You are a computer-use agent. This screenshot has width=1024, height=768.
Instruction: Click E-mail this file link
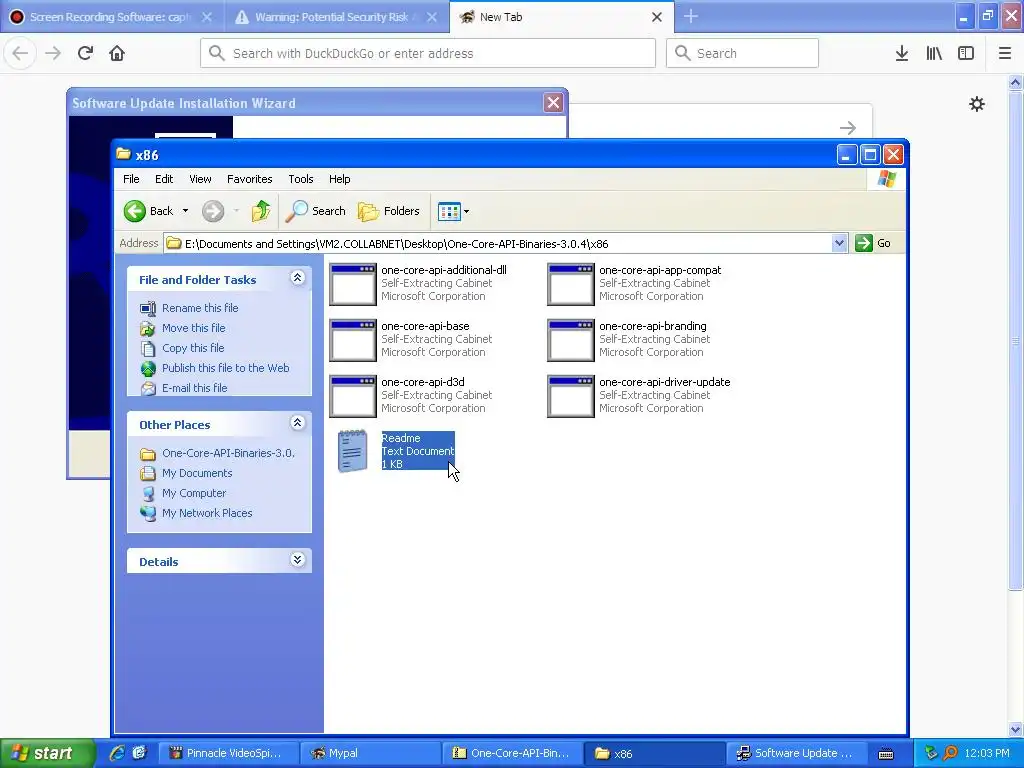195,388
